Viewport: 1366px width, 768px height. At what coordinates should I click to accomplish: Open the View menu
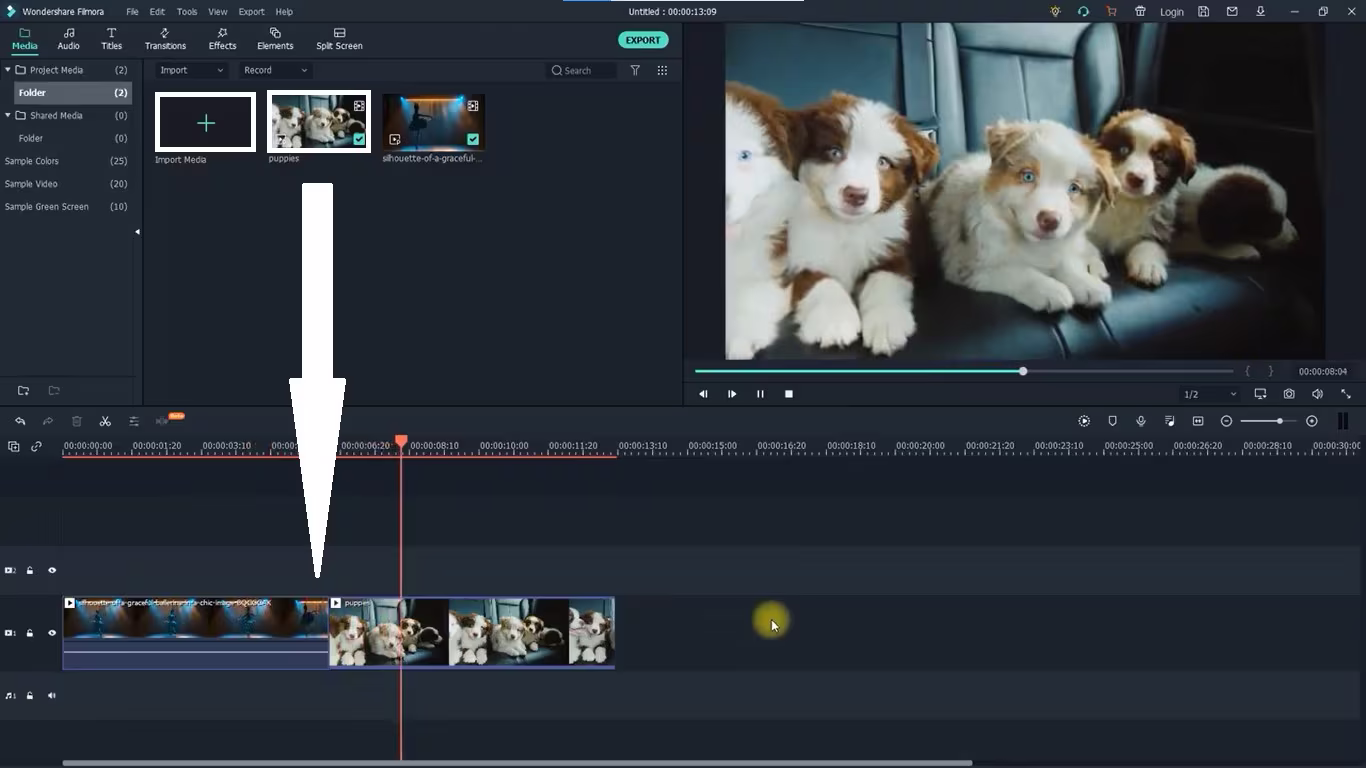pyautogui.click(x=218, y=12)
